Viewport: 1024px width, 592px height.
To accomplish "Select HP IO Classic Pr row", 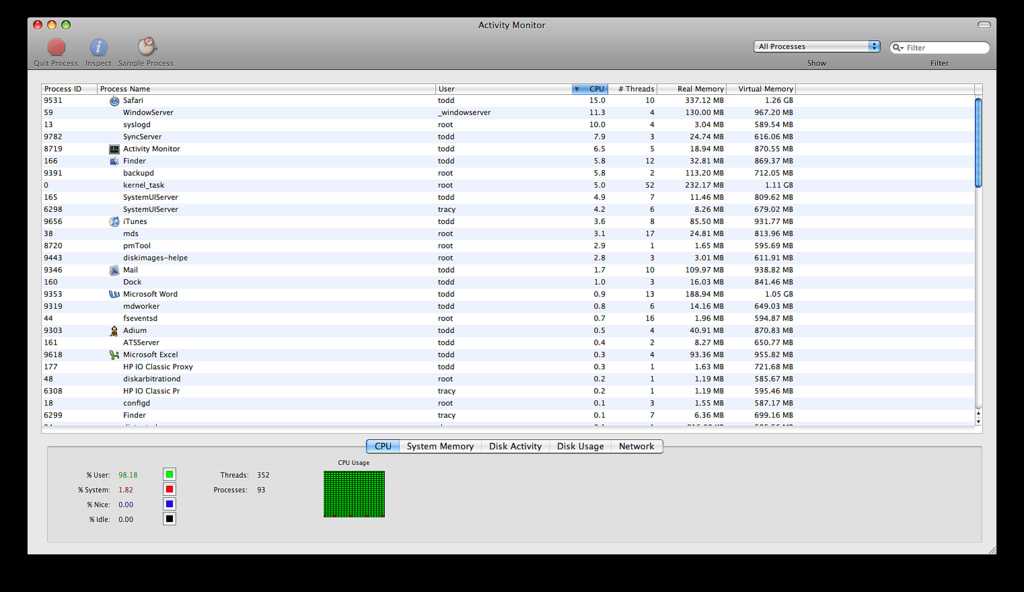I will tap(508, 391).
